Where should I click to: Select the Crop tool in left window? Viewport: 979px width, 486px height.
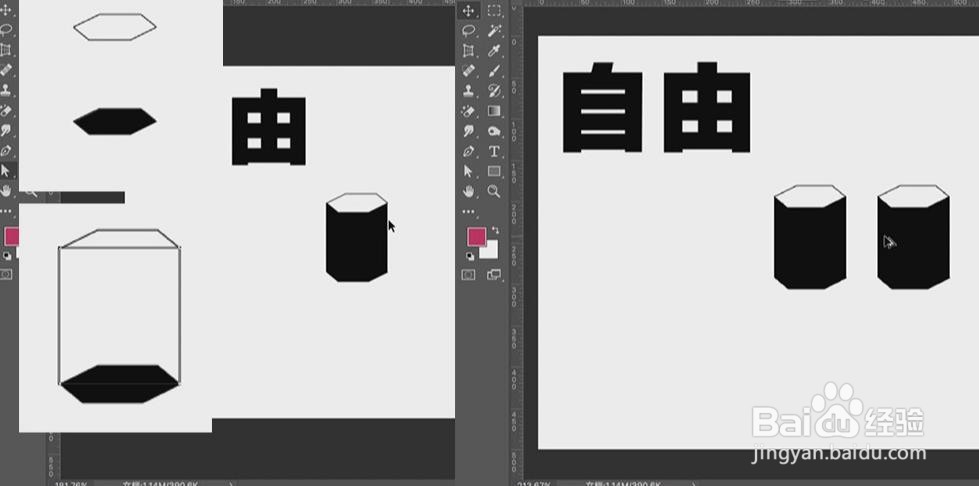(6, 49)
